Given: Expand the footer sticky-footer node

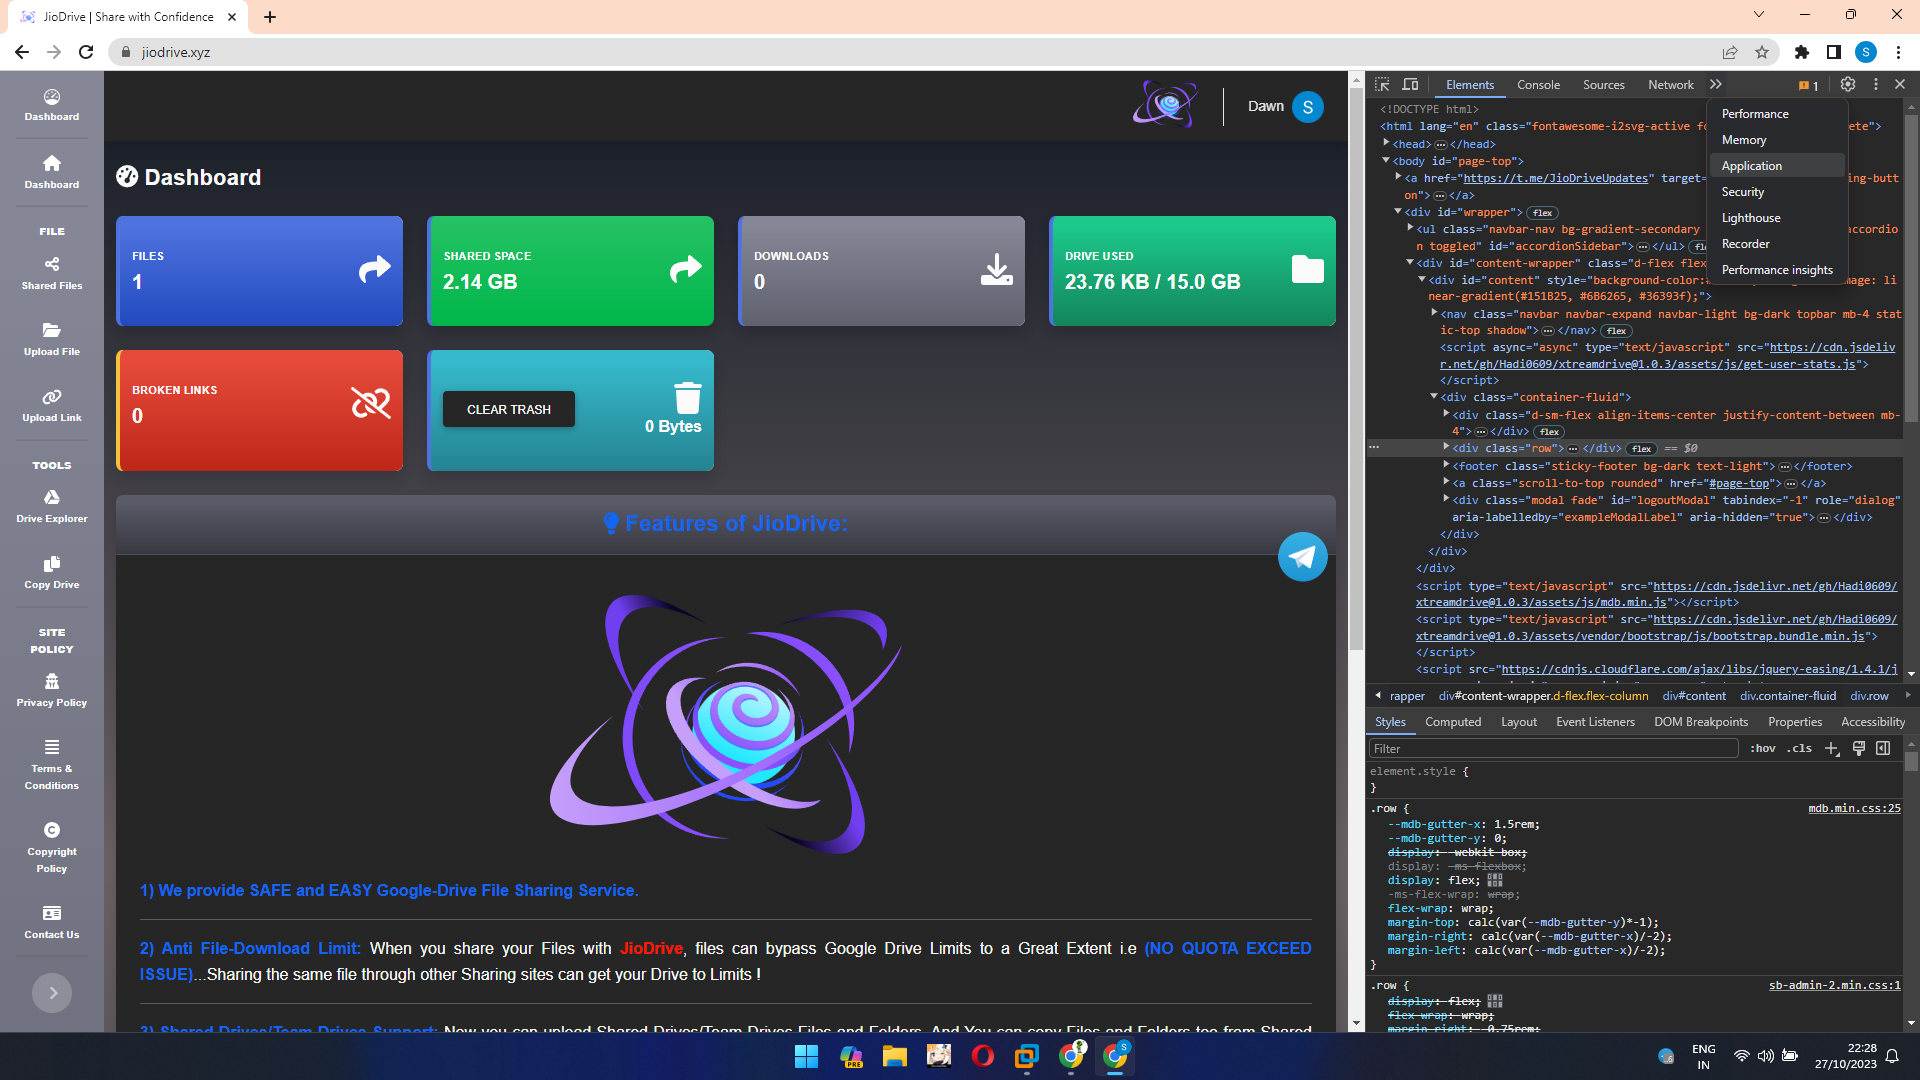Looking at the screenshot, I should click(x=1446, y=466).
